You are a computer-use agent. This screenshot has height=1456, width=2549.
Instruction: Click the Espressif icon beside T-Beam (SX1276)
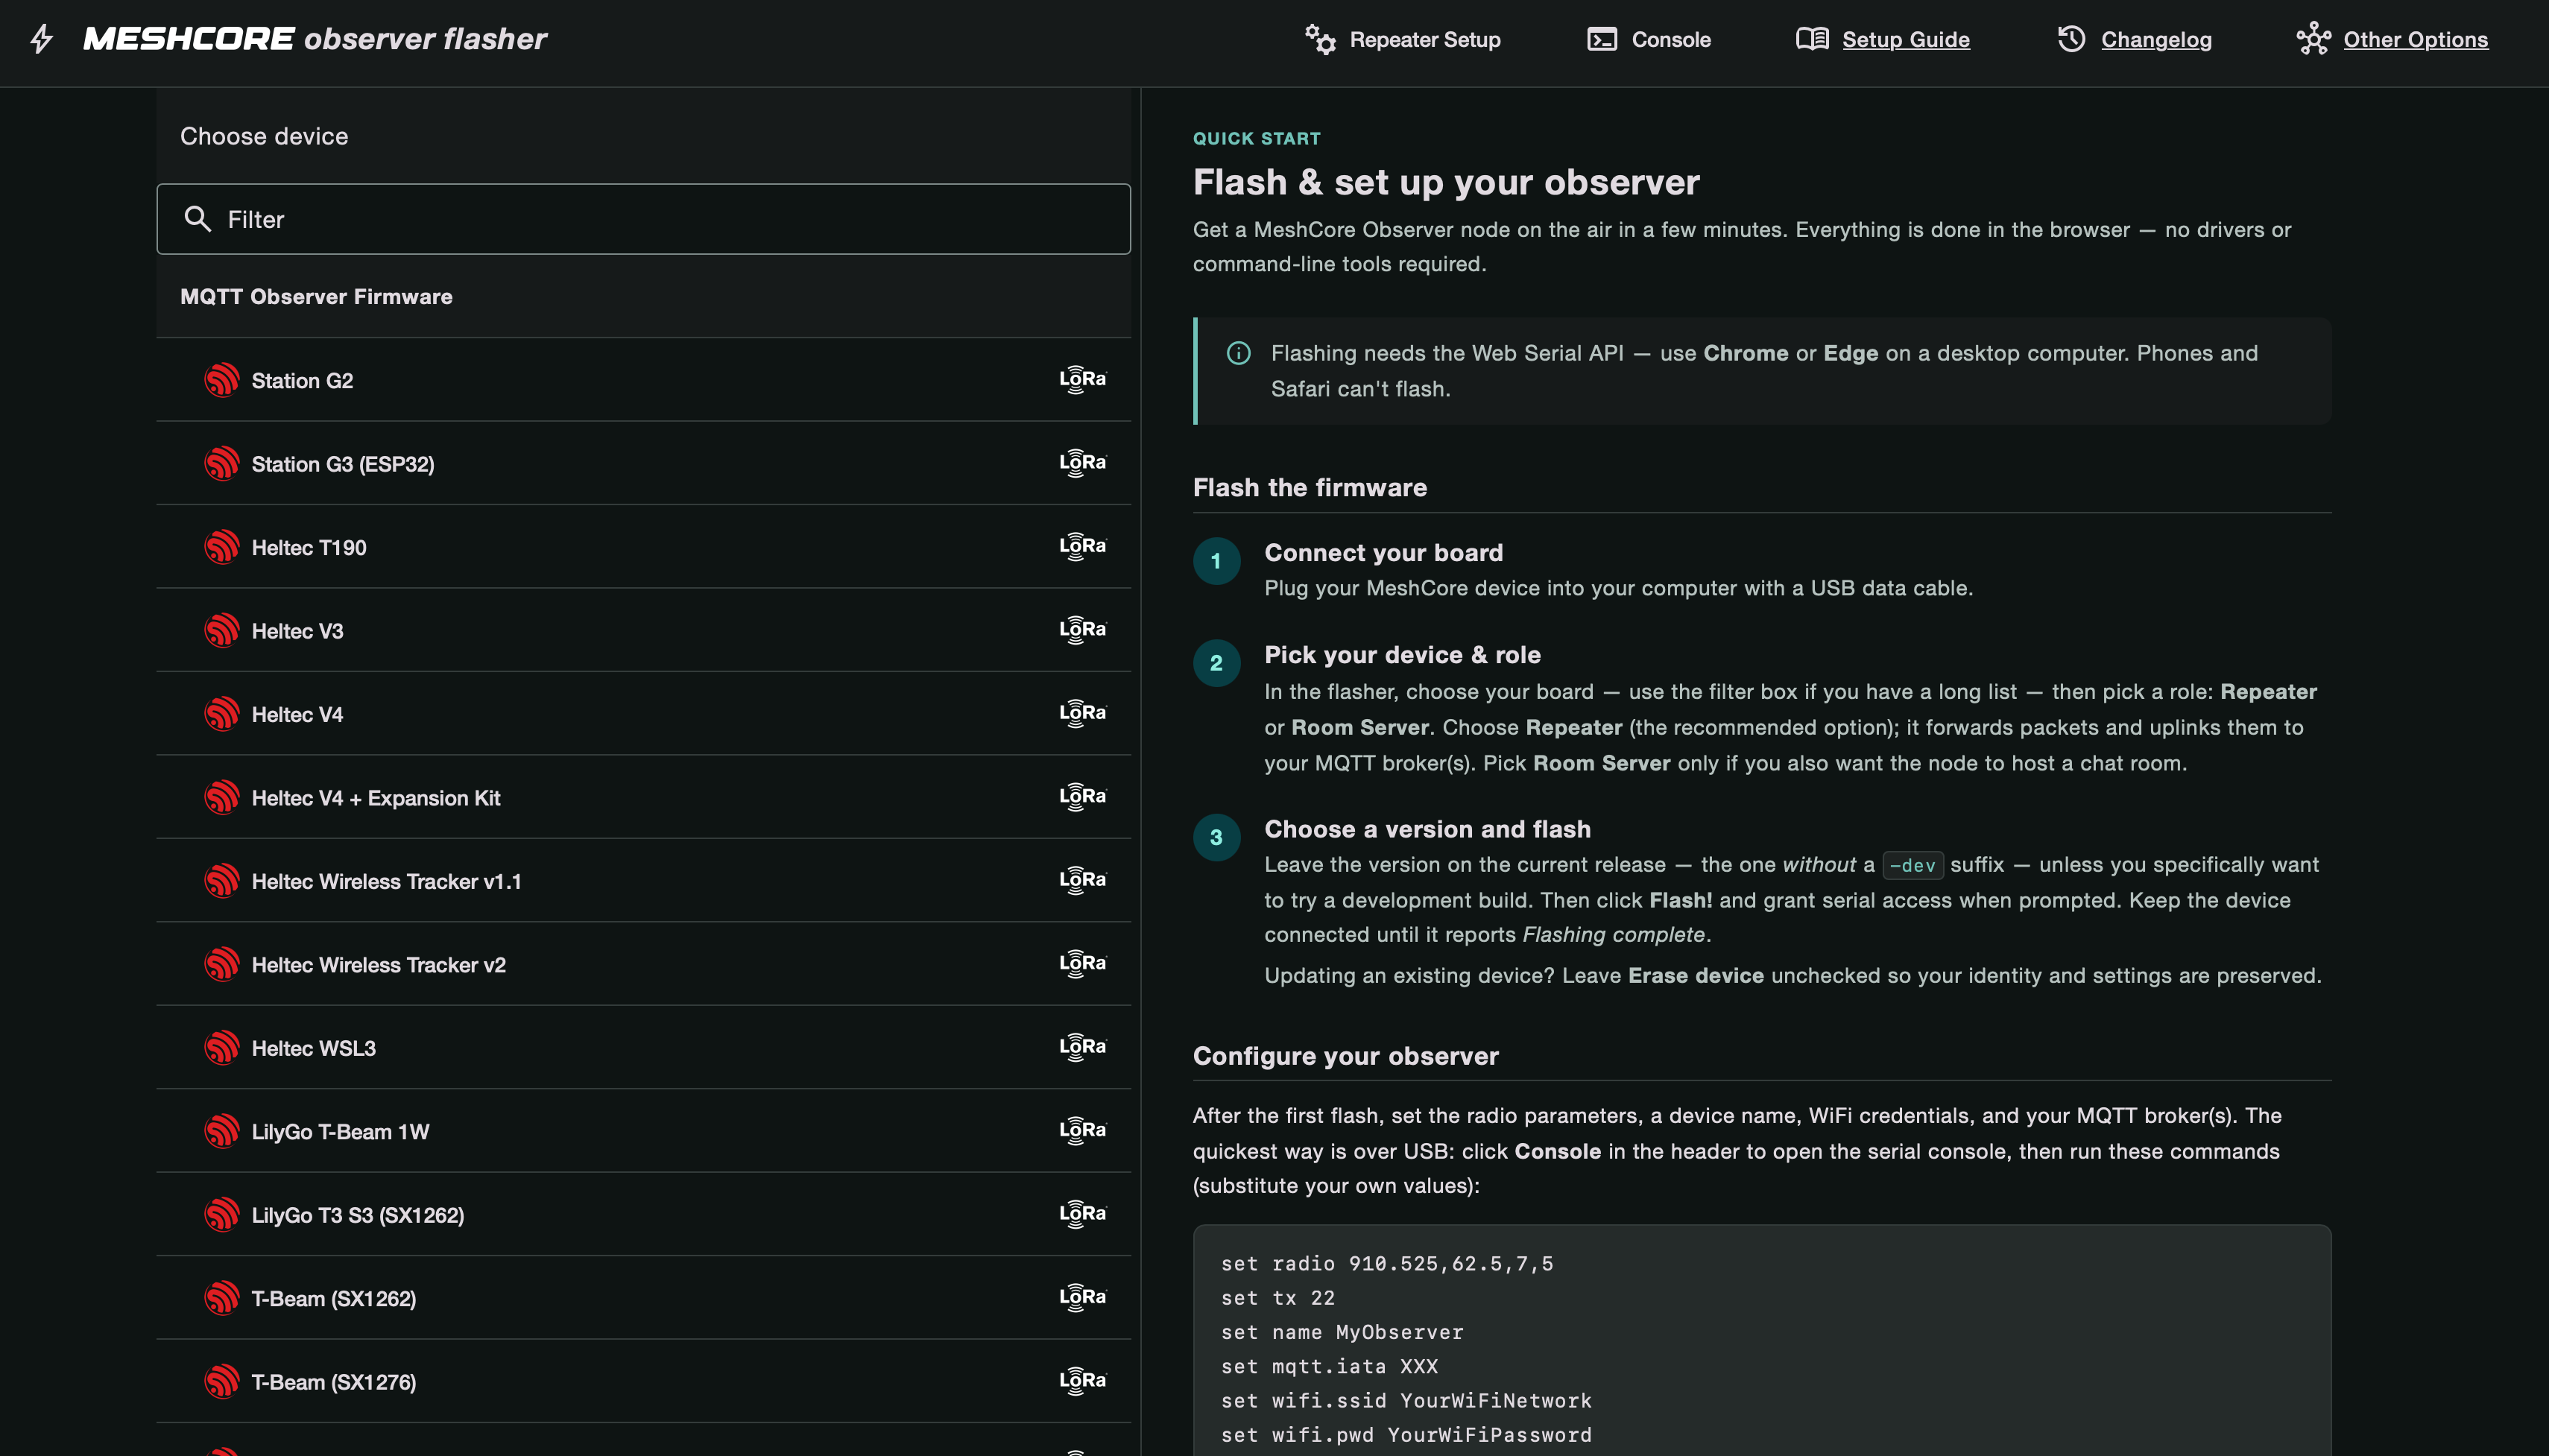coord(222,1381)
